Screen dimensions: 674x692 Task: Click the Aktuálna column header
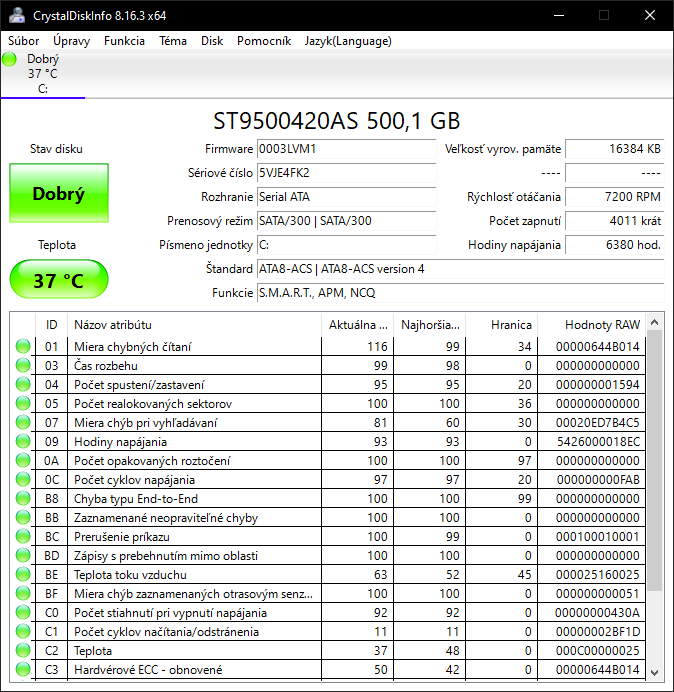point(358,325)
